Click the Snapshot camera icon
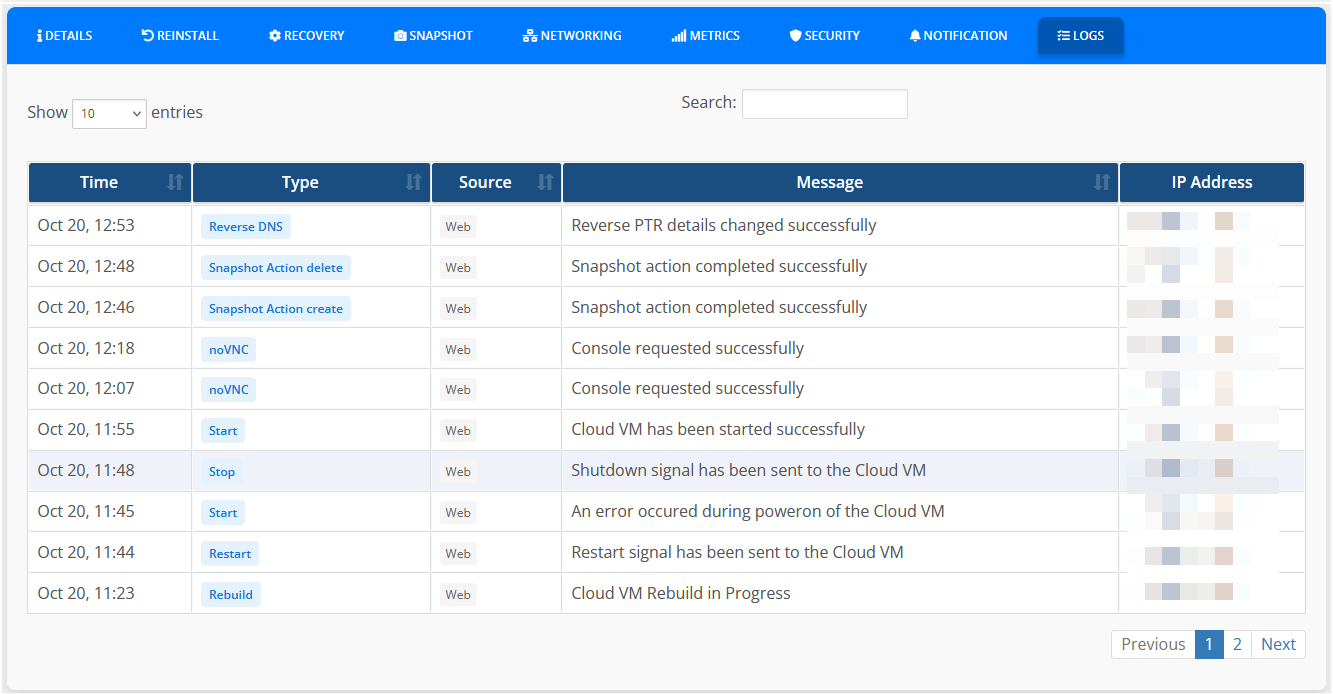Image resolution: width=1333 pixels, height=694 pixels. (400, 35)
